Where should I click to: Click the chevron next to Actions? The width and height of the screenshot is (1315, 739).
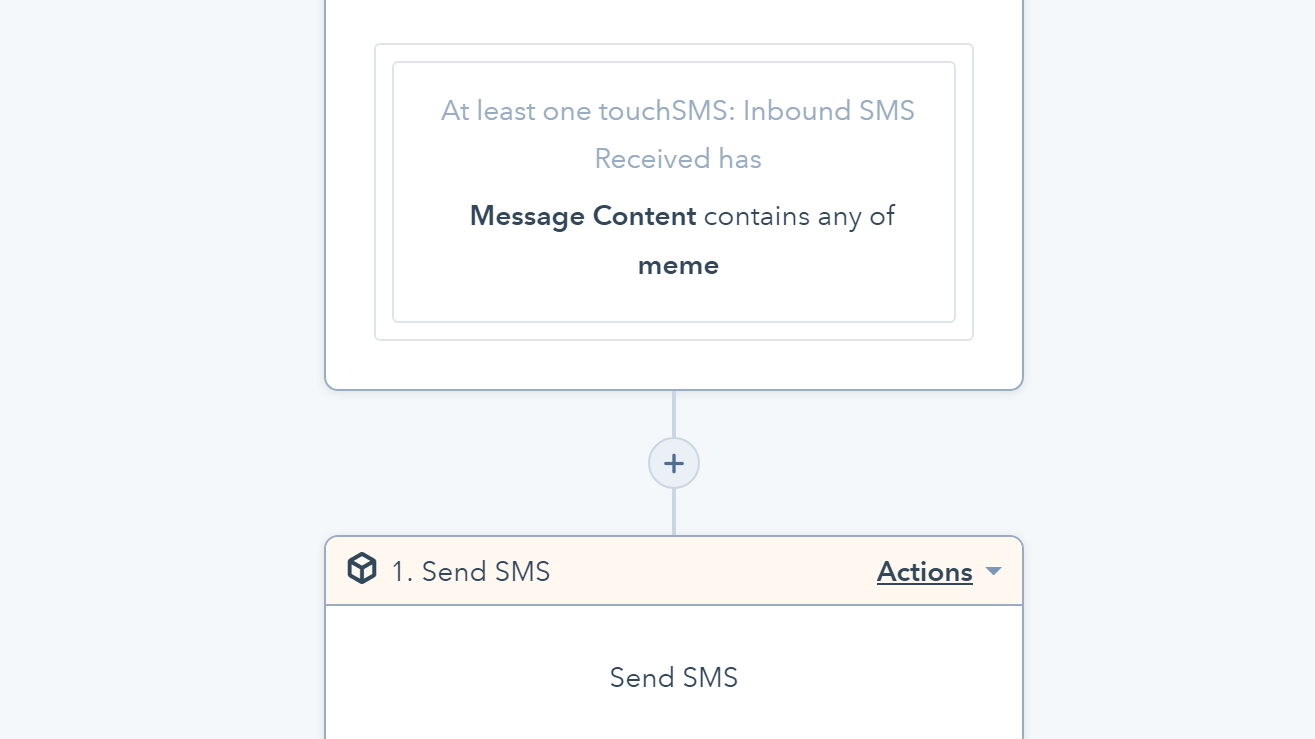click(x=993, y=571)
